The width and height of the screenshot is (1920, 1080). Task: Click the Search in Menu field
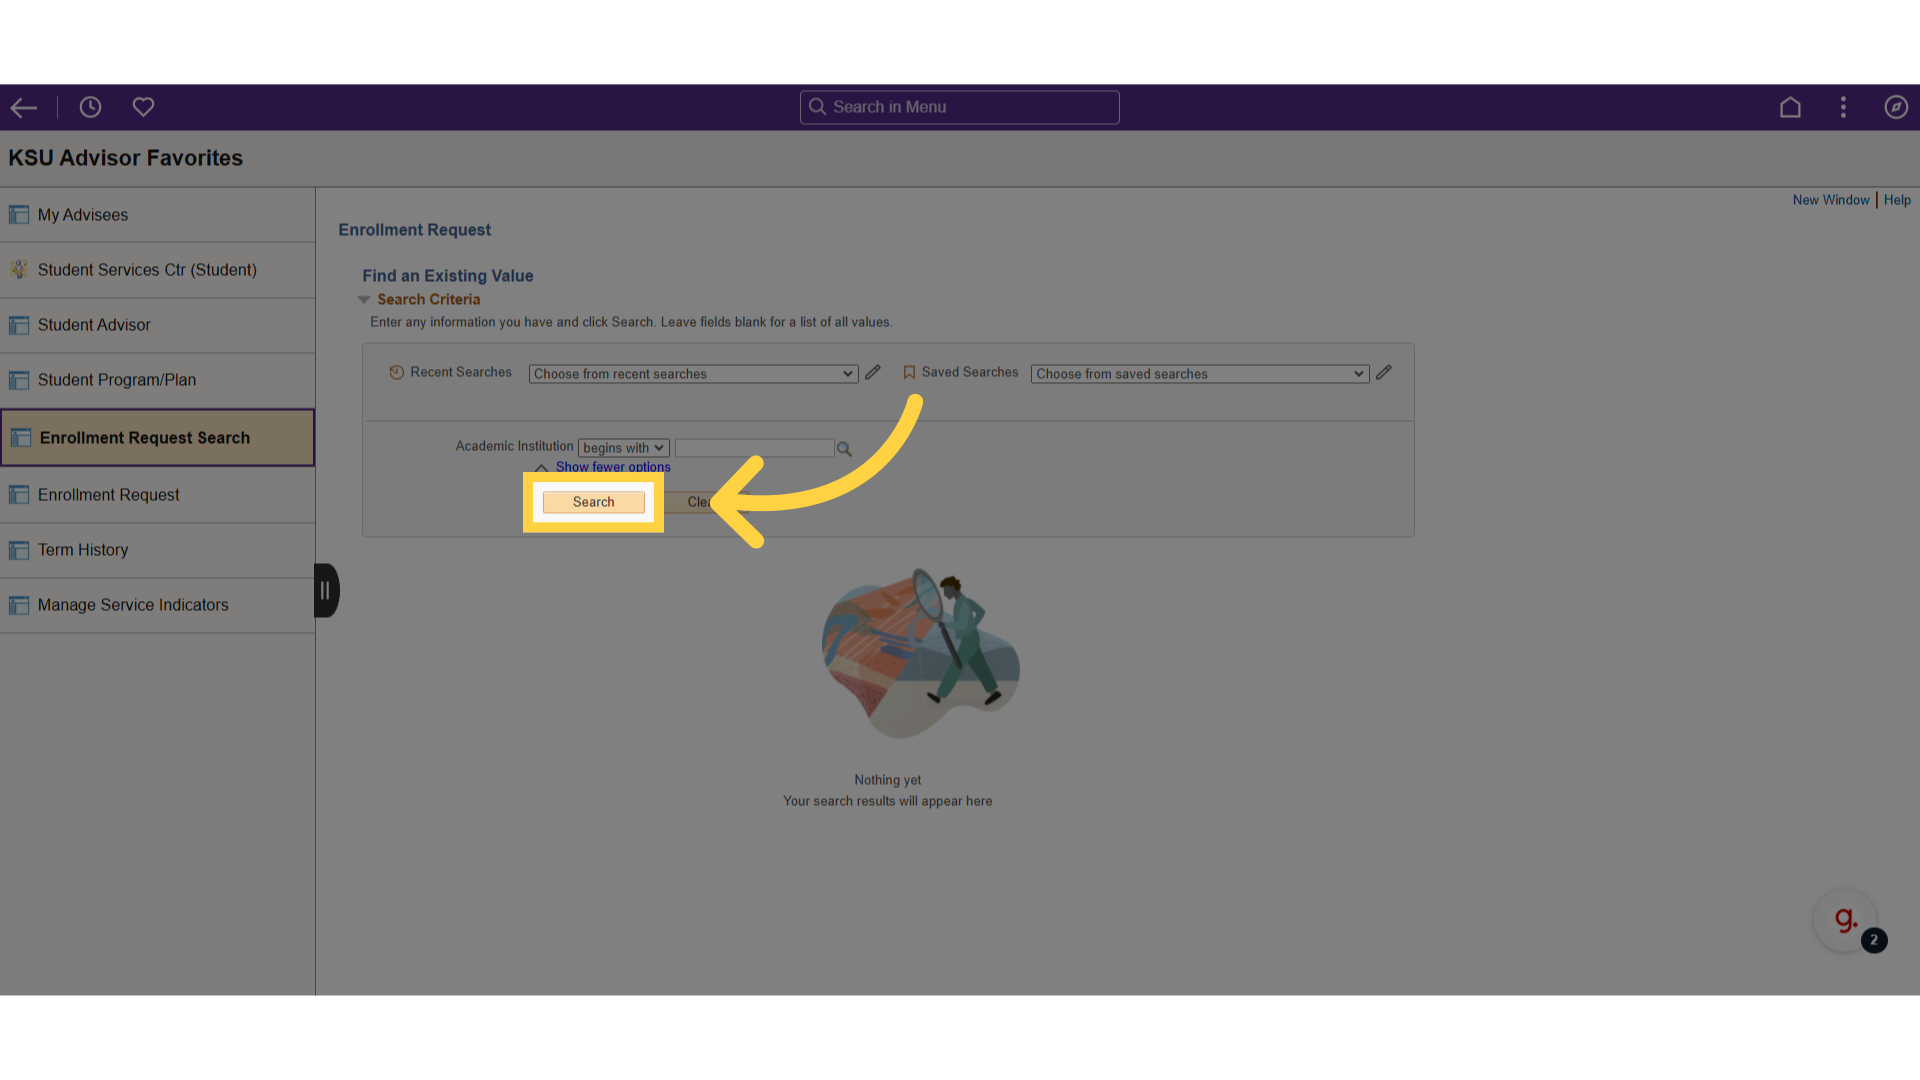point(959,107)
